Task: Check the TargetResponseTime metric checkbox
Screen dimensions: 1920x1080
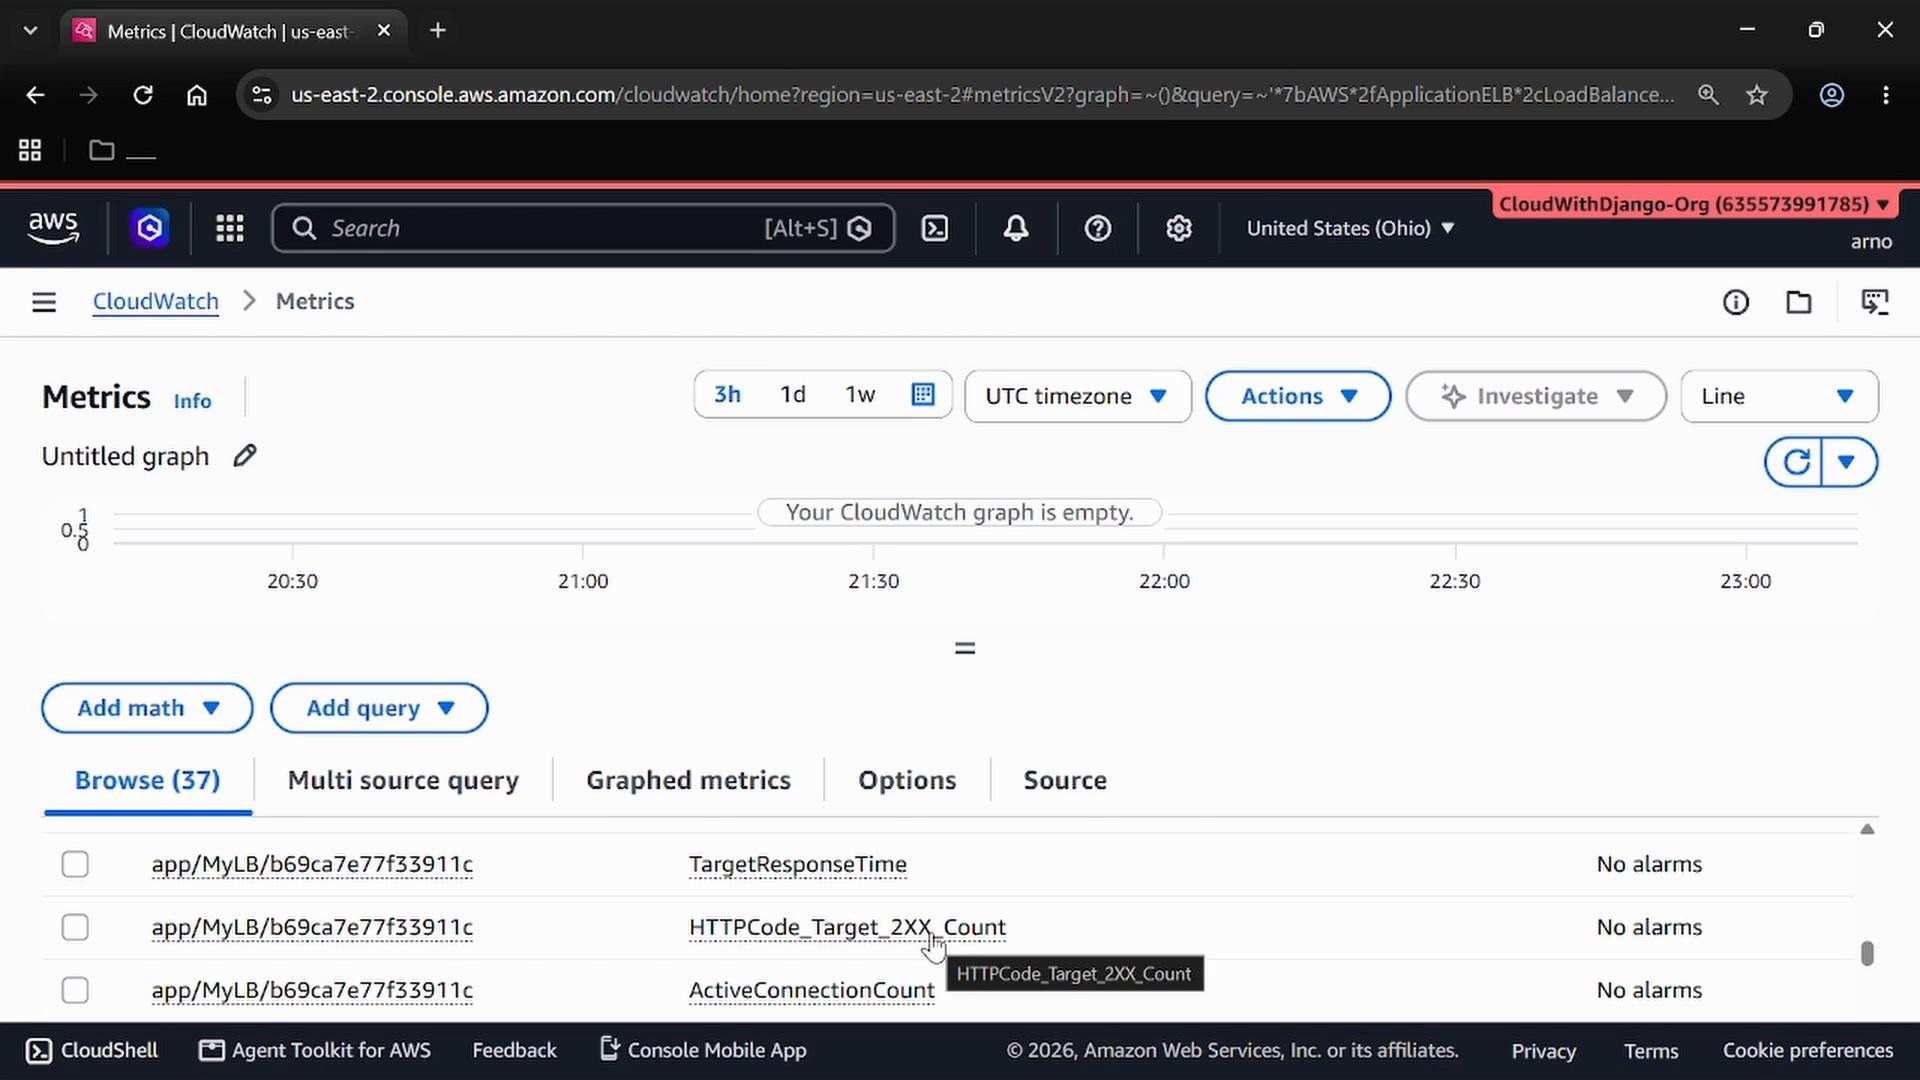Action: (75, 864)
